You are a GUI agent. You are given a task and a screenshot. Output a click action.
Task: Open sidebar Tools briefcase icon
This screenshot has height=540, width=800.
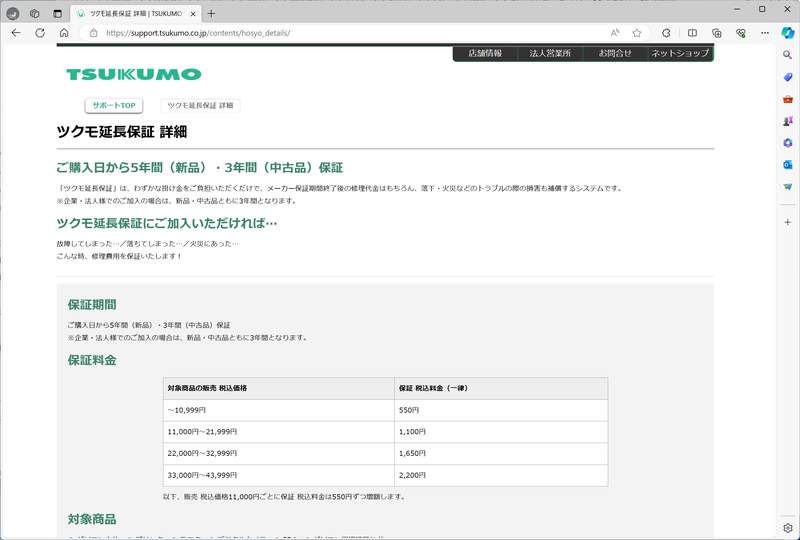[x=788, y=99]
